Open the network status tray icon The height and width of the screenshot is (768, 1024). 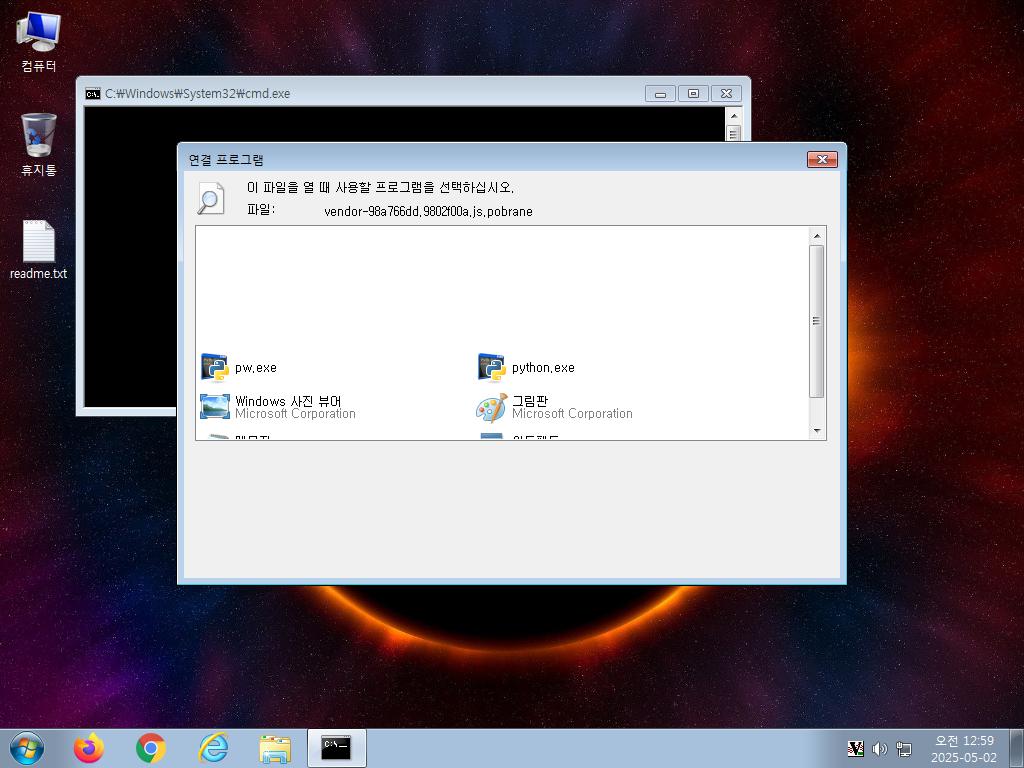coord(904,748)
